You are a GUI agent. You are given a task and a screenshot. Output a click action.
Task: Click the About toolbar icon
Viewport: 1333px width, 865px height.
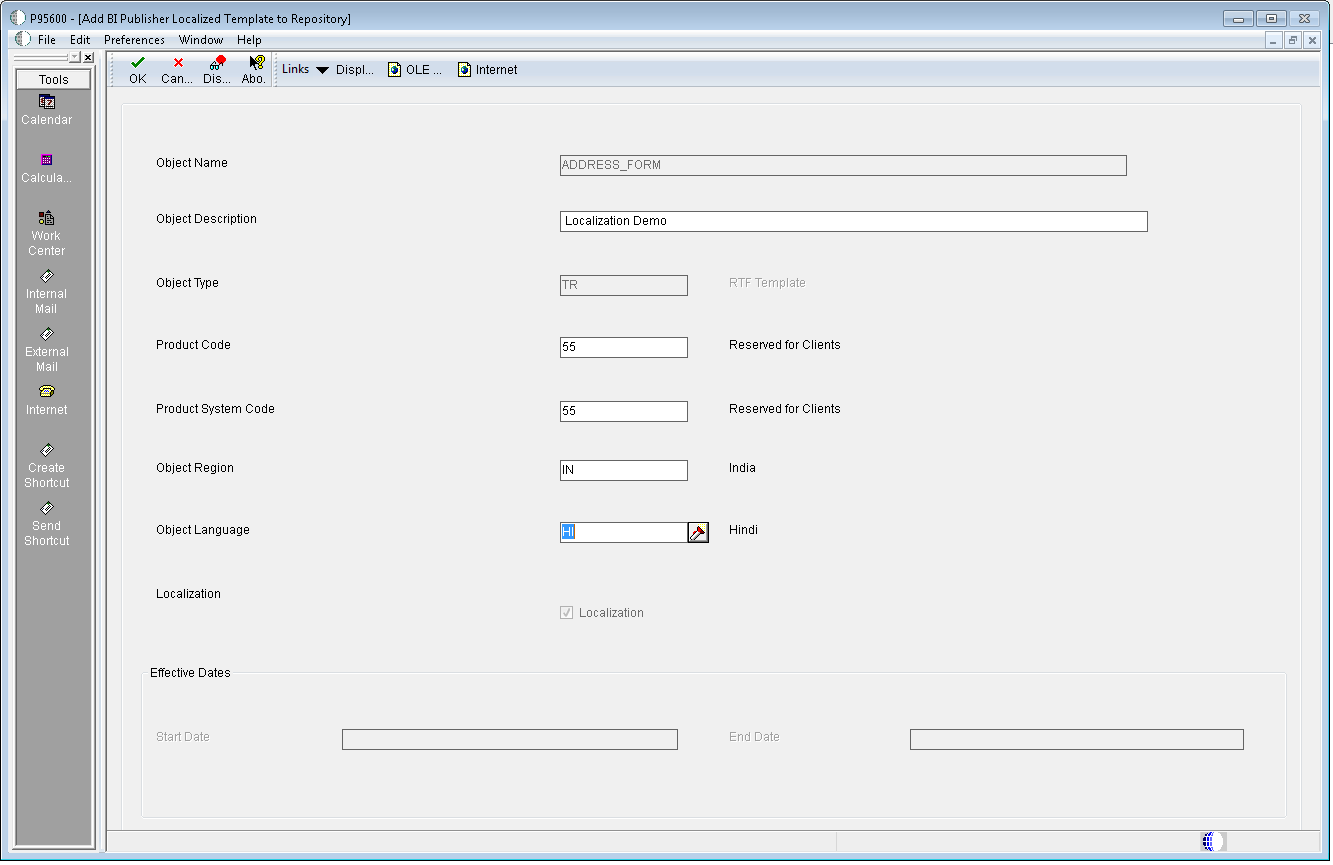pyautogui.click(x=255, y=69)
